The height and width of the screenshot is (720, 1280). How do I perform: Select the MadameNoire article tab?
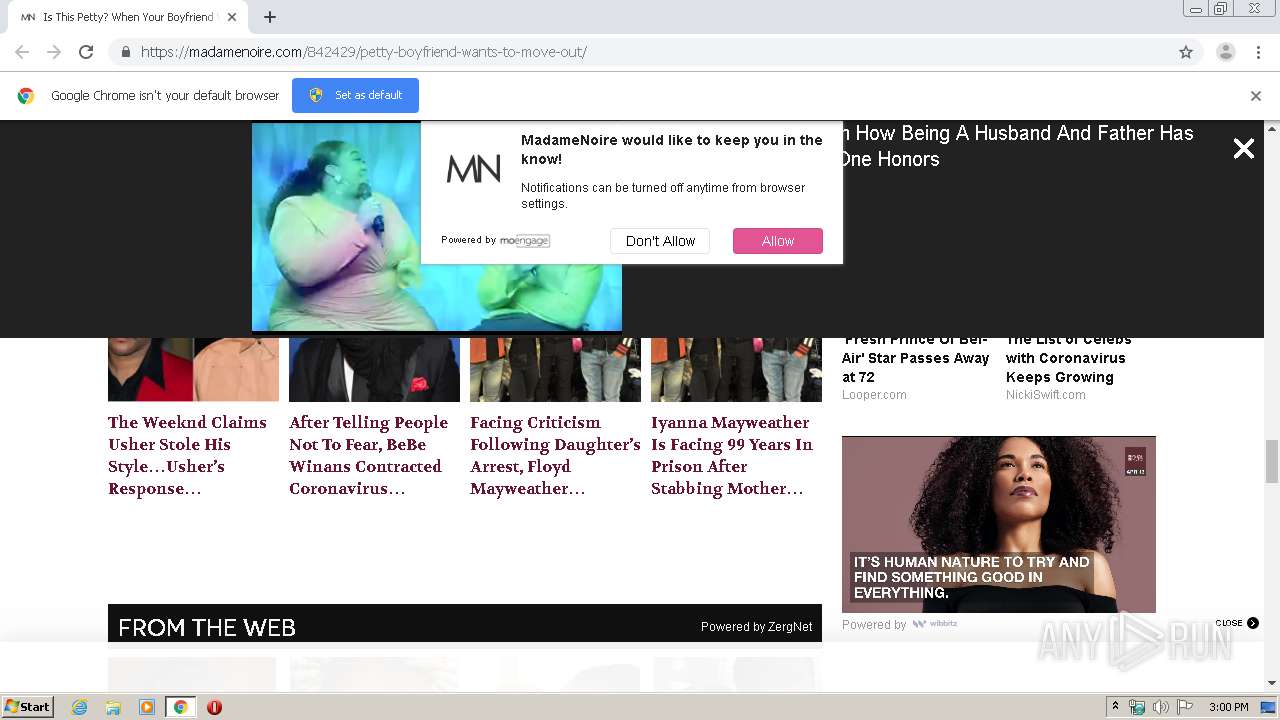pos(128,17)
